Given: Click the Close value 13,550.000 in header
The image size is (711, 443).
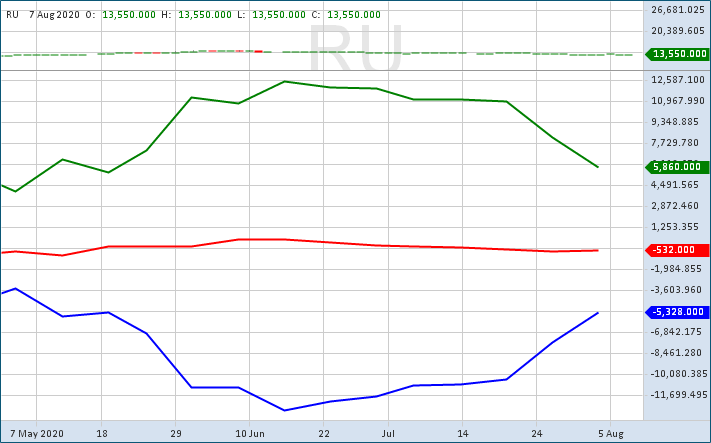Looking at the screenshot, I should [354, 15].
